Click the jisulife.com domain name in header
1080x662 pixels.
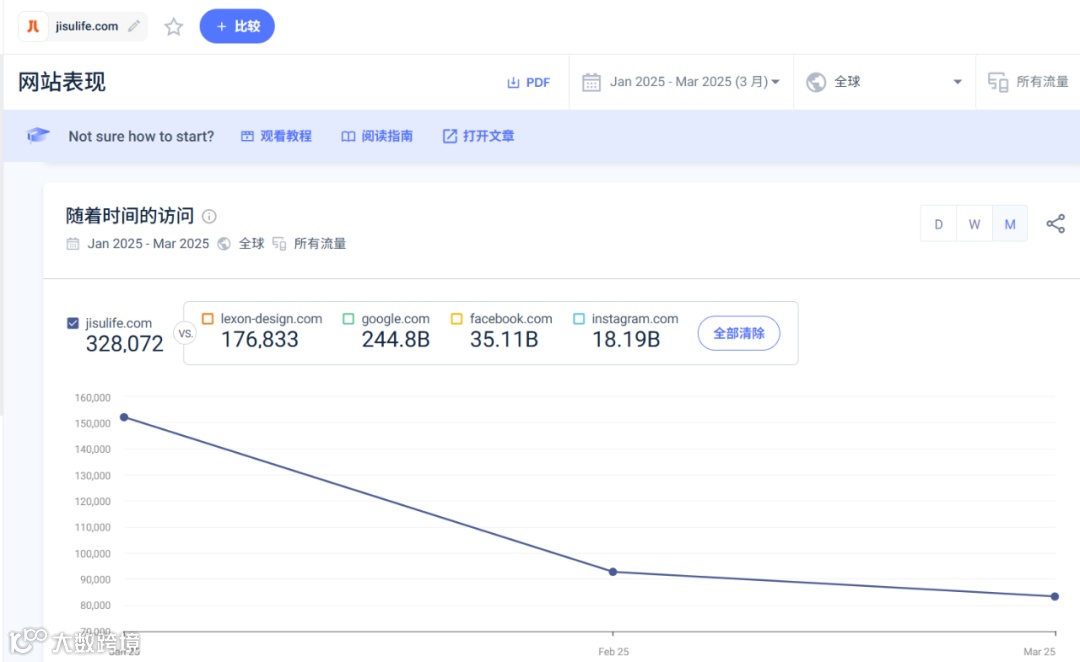click(87, 26)
